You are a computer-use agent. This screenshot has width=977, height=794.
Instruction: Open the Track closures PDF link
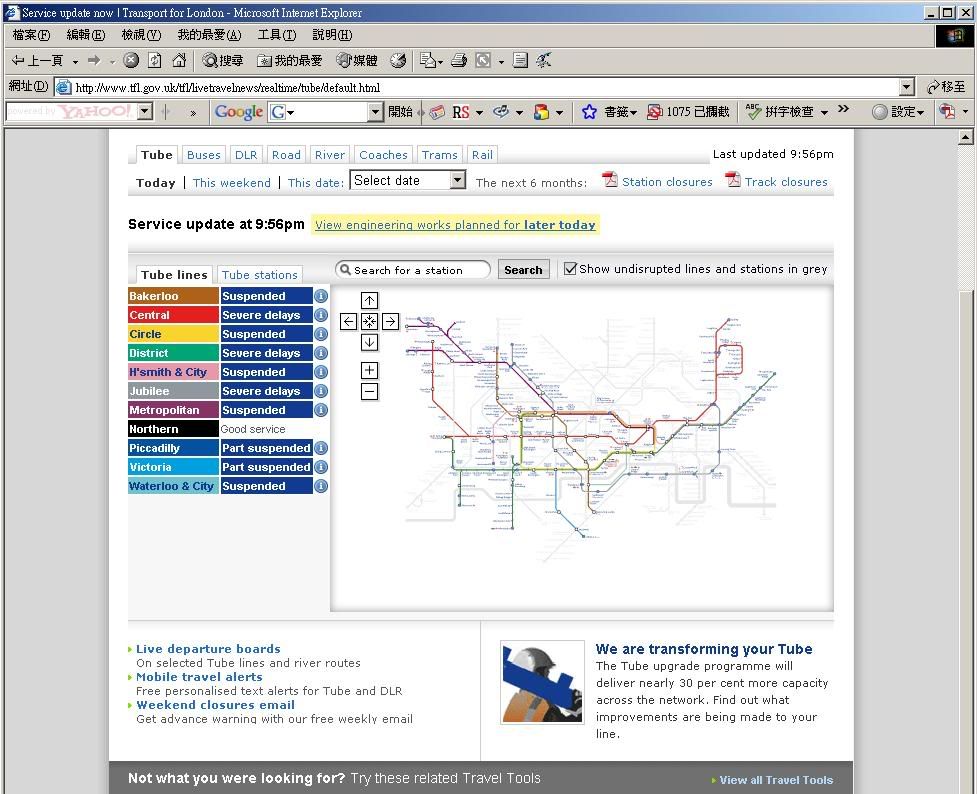click(x=777, y=181)
